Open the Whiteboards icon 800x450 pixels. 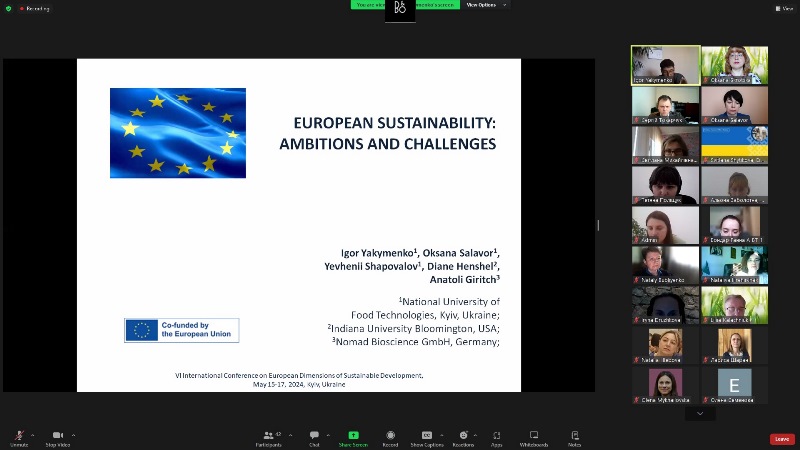click(534, 435)
